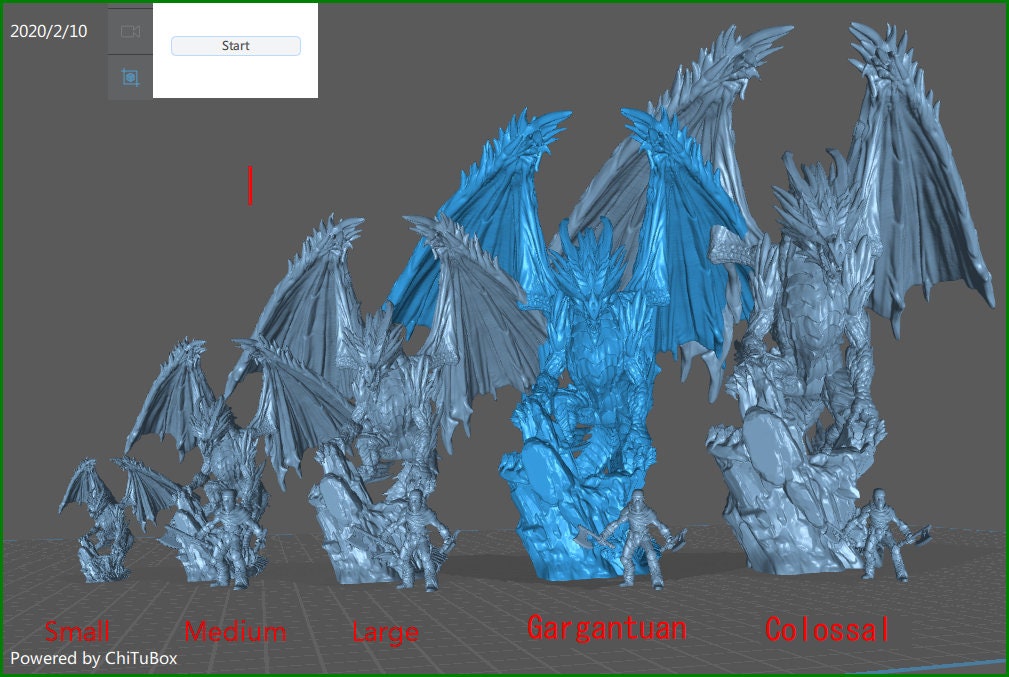
Task: Click the 'Colossal' label
Action: (828, 629)
